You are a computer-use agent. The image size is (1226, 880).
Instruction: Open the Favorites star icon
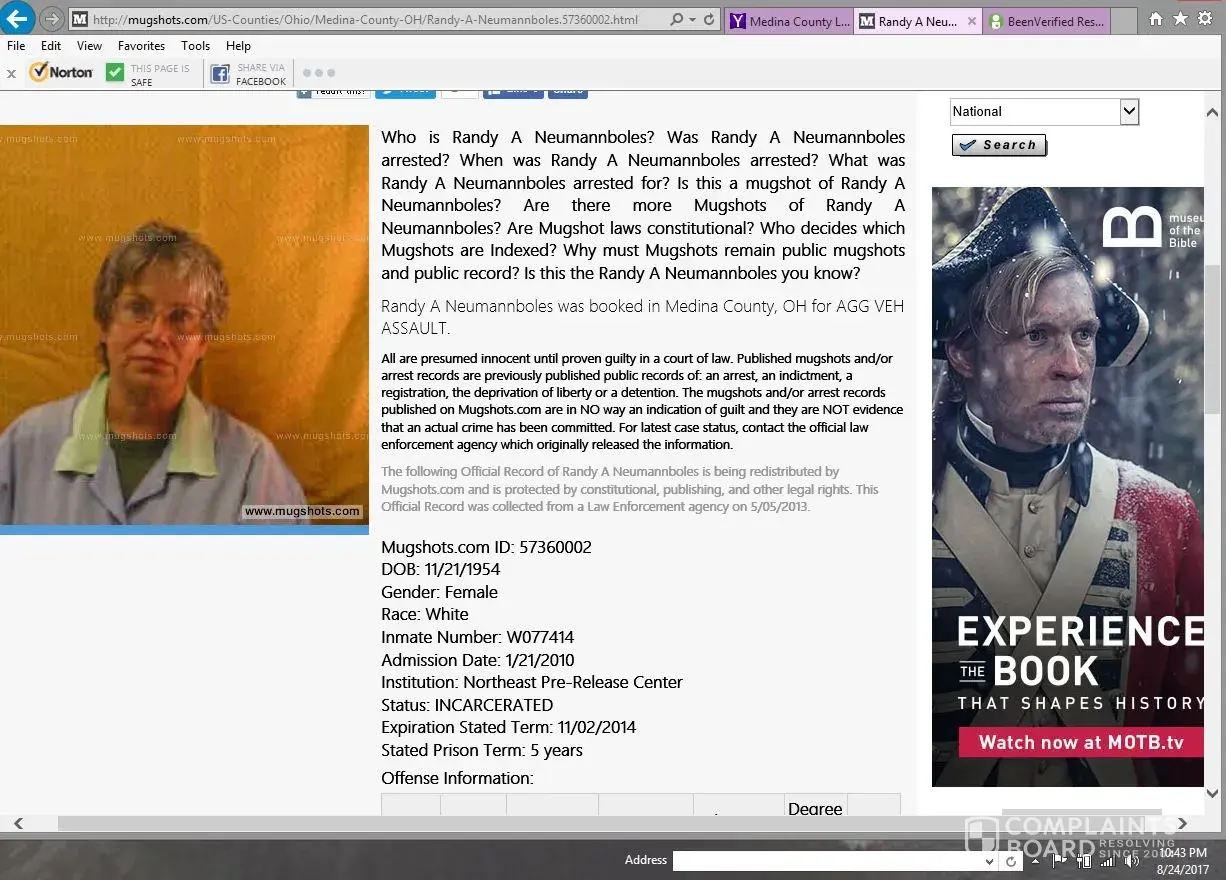[x=1180, y=19]
